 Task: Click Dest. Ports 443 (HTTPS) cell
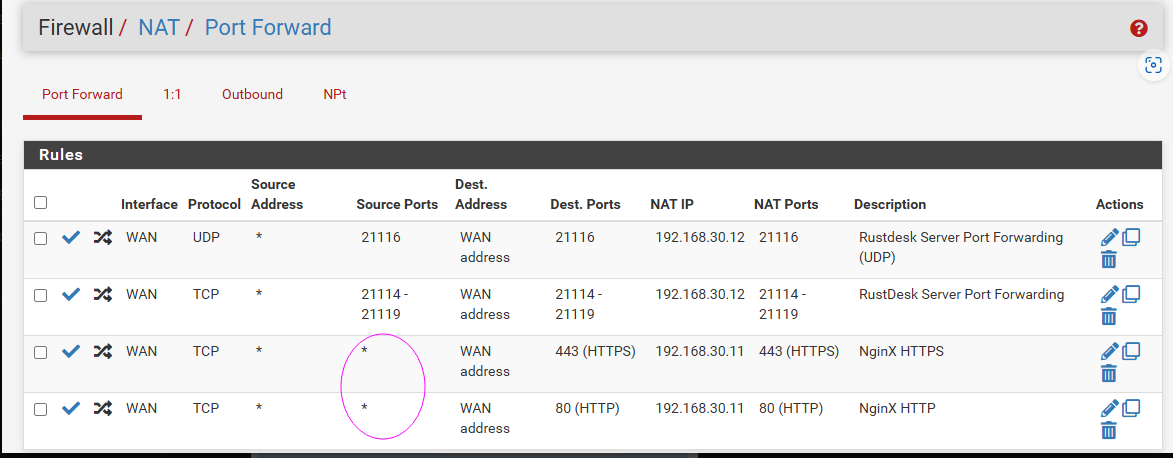pos(595,352)
